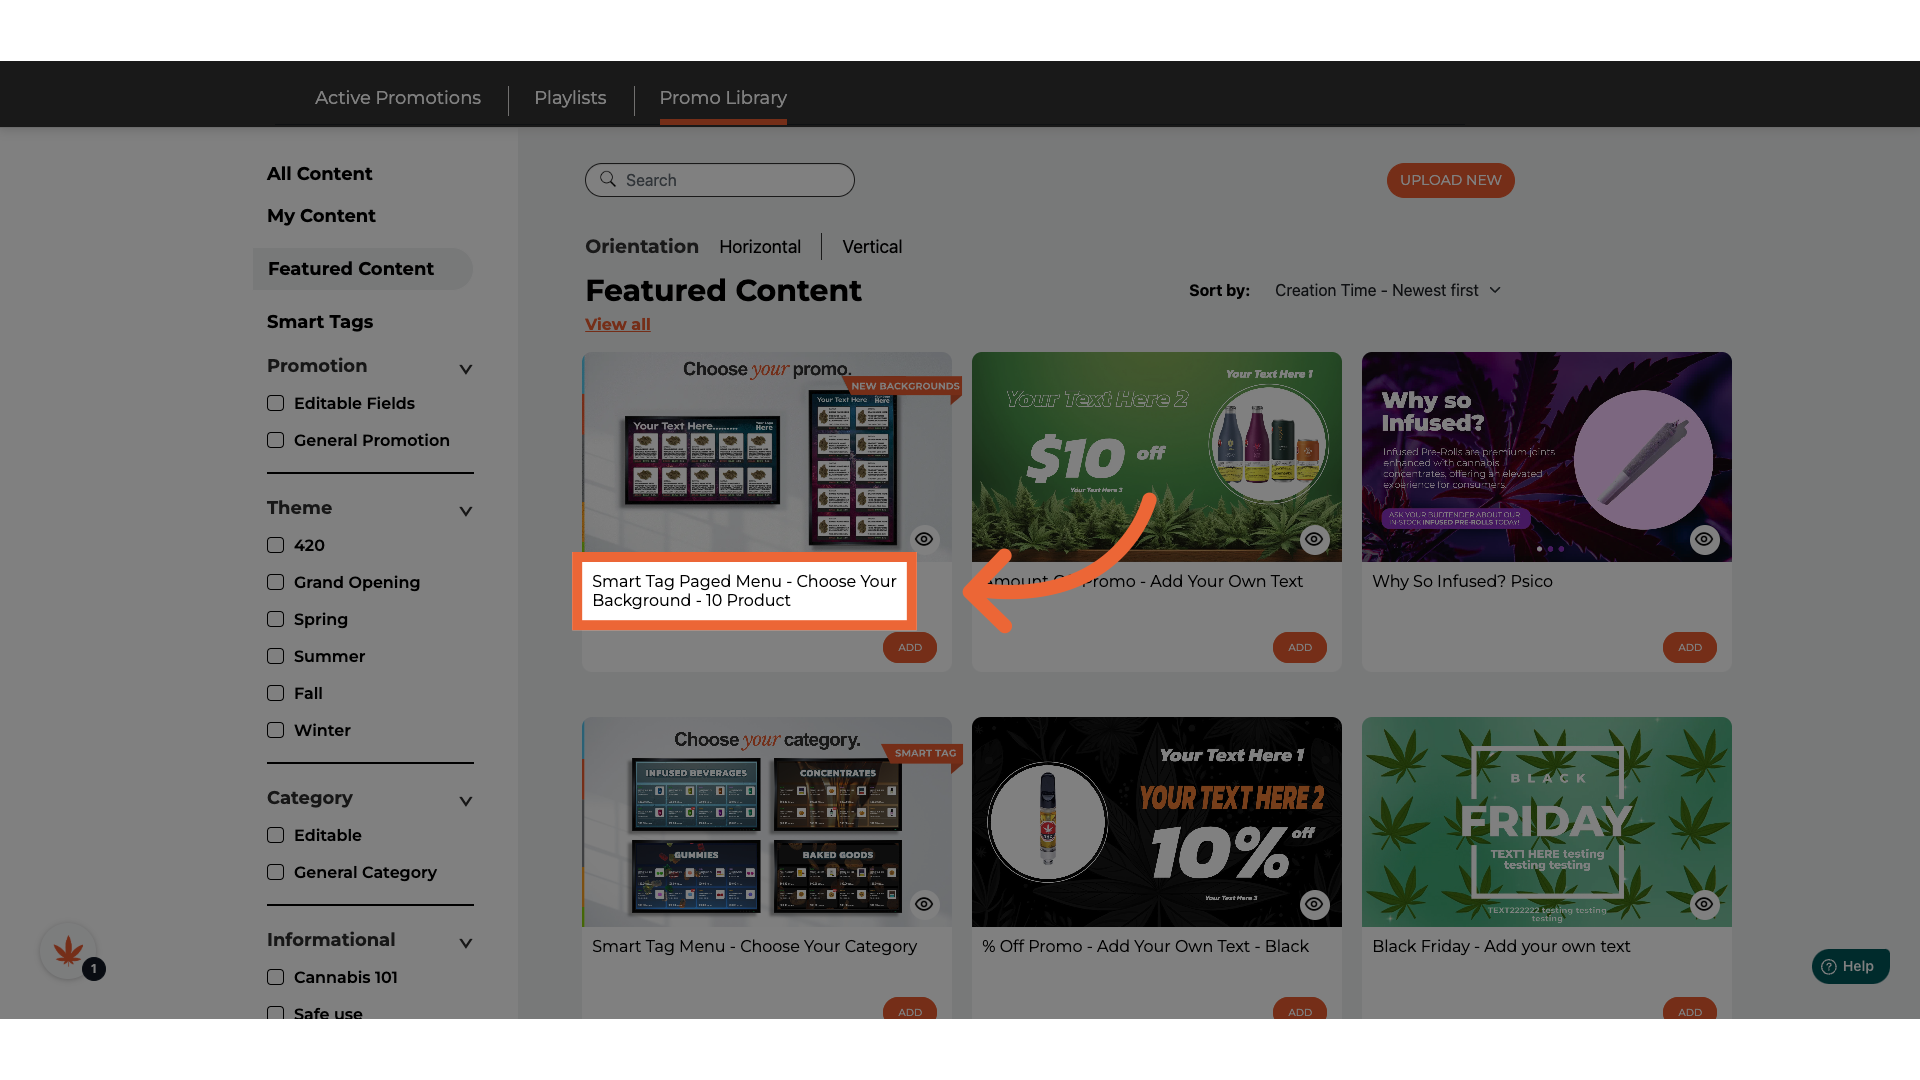Follow the View all link
This screenshot has width=1920, height=1080.
point(617,324)
